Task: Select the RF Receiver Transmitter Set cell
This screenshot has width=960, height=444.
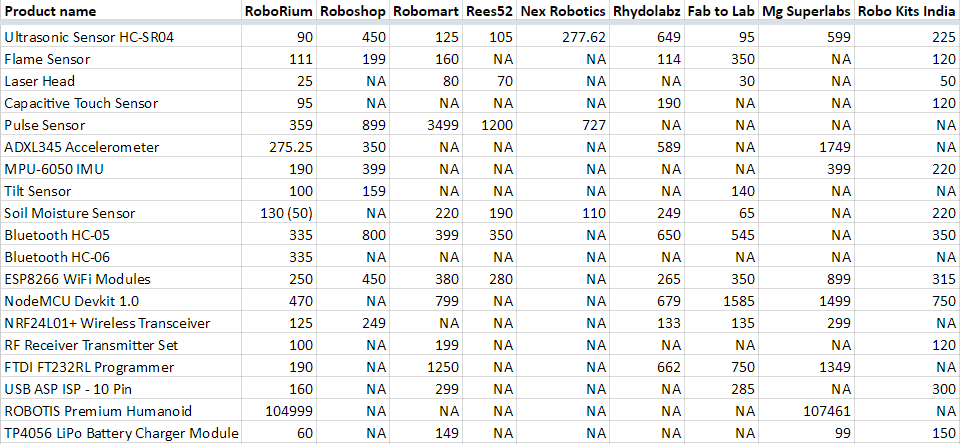Action: 120,345
